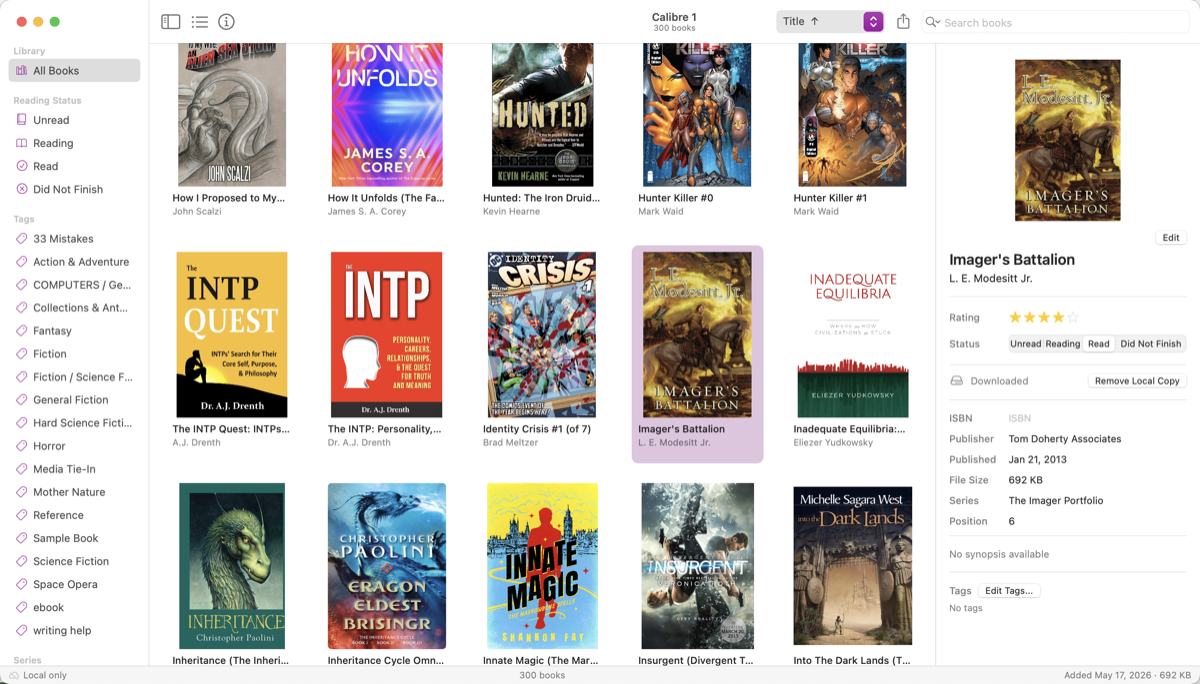The width and height of the screenshot is (1200, 684).
Task: Click the Did Not Finish icon
Action: (x=22, y=189)
